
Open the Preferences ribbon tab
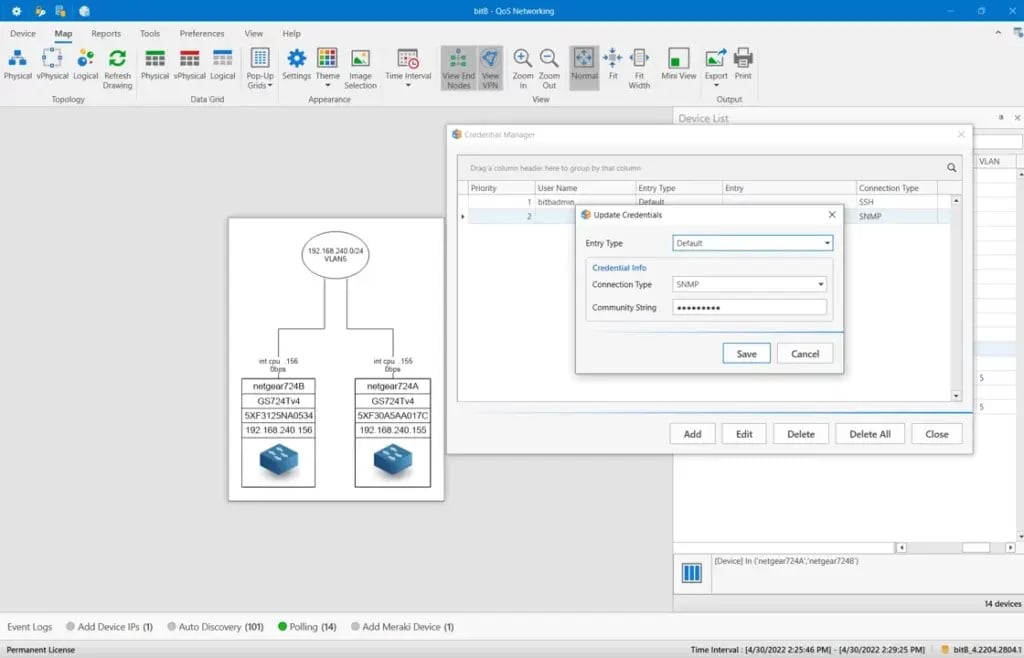[x=202, y=33]
